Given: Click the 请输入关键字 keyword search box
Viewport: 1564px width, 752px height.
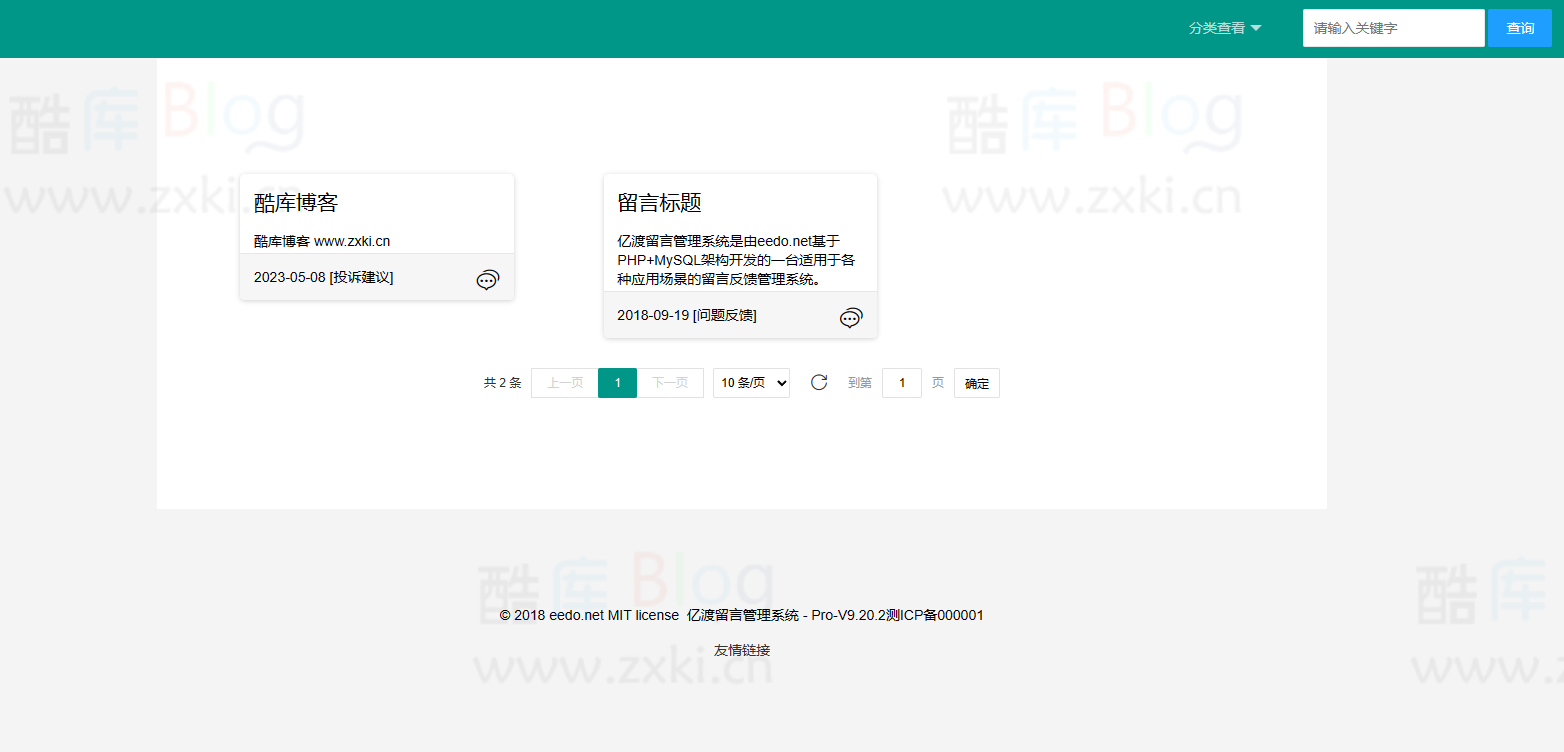Looking at the screenshot, I should coord(1393,28).
